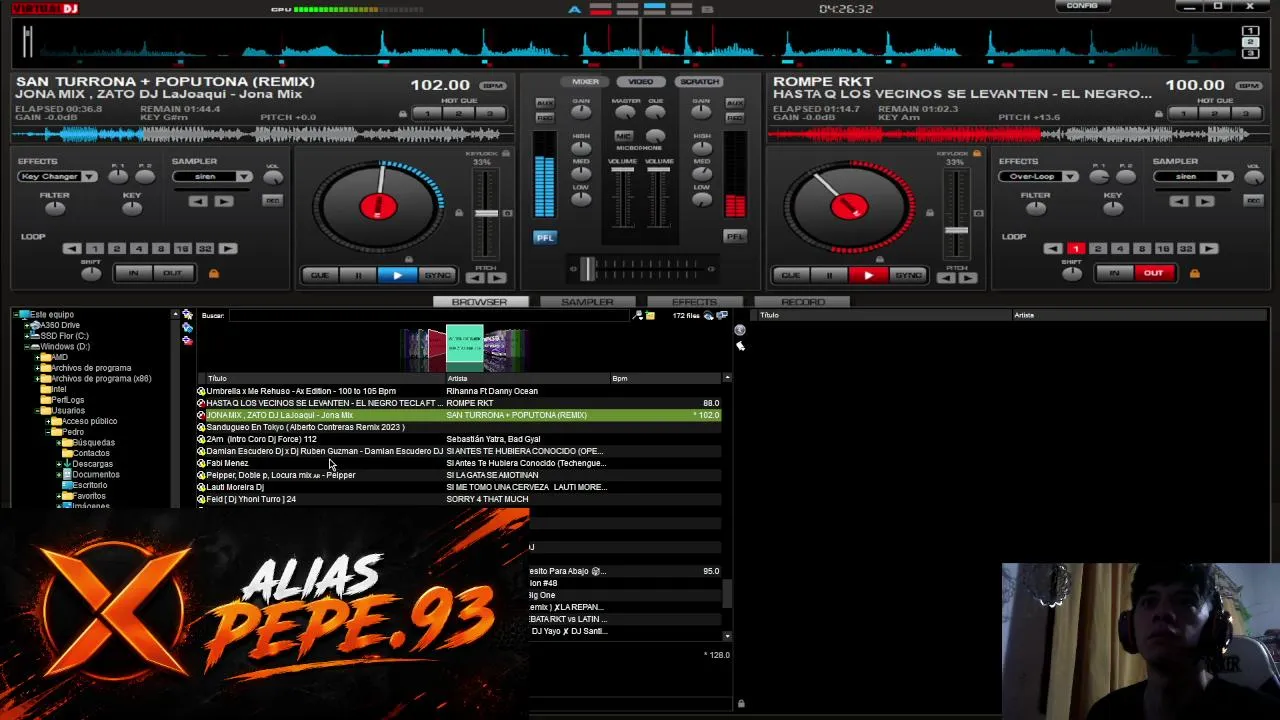Set an 8-beat loop on left deck

160,248
